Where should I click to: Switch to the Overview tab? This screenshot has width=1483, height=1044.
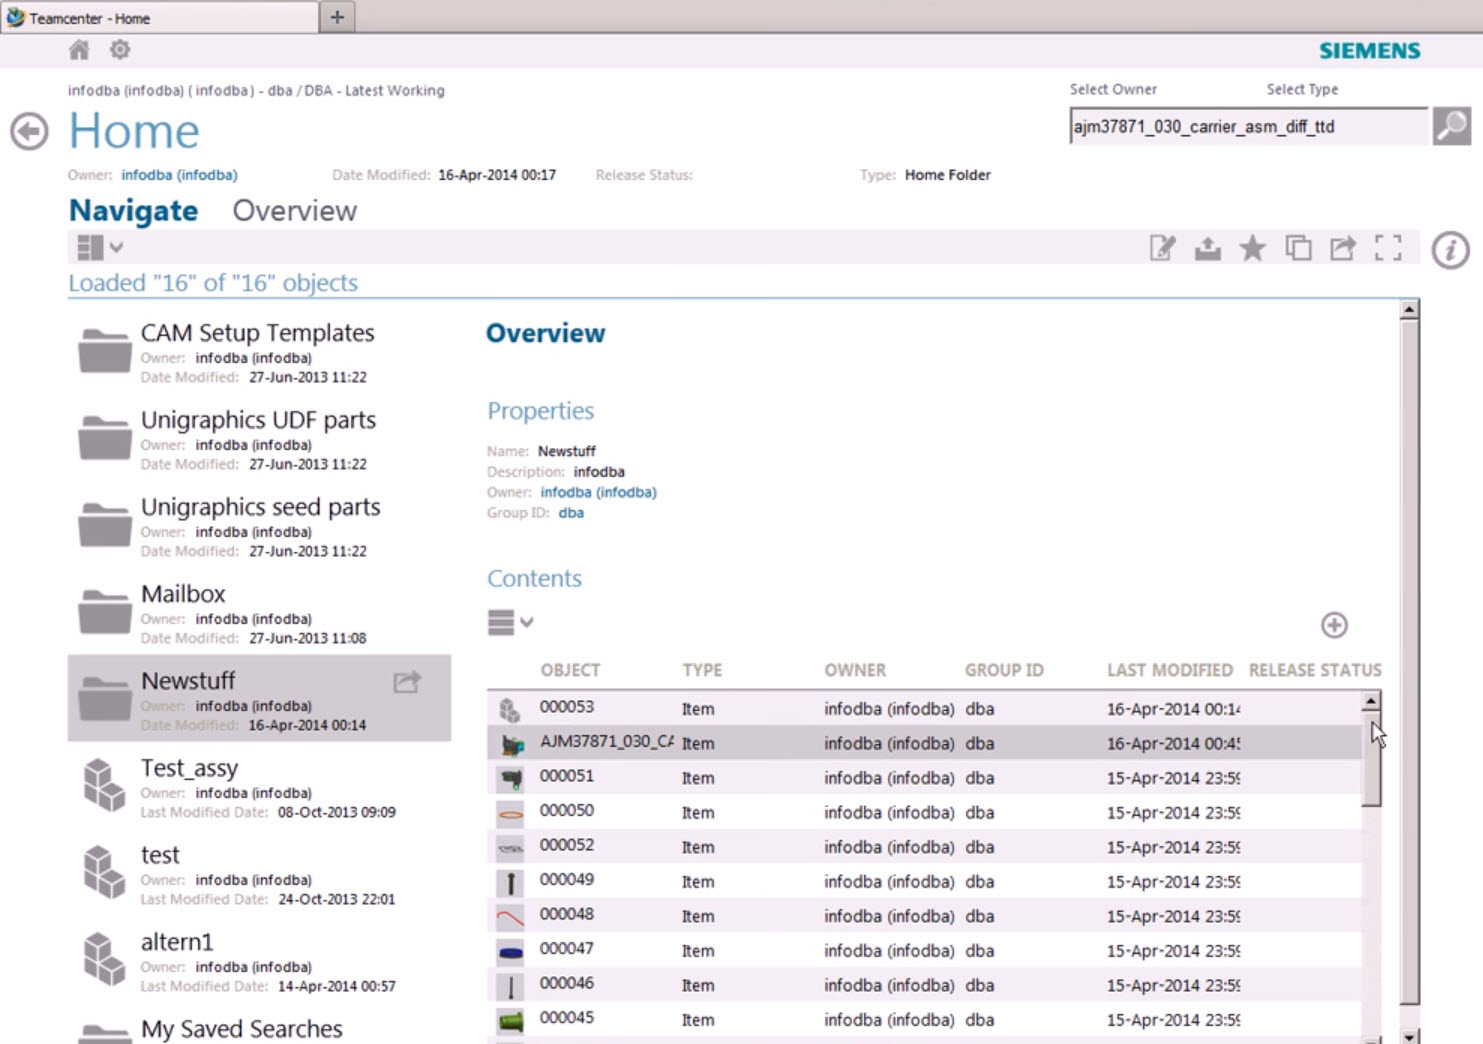point(294,210)
